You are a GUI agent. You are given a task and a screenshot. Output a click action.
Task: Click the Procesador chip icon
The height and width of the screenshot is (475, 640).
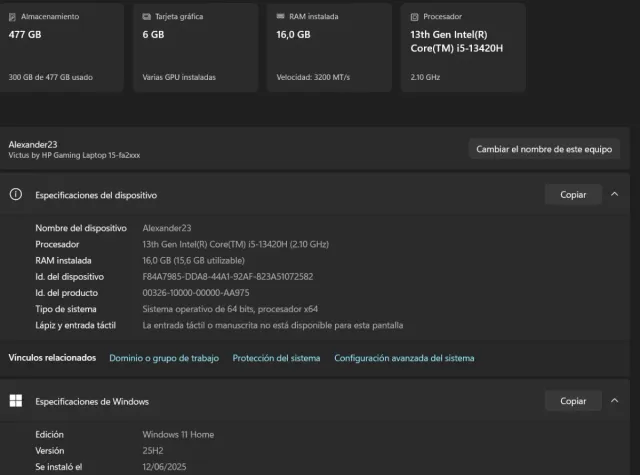[x=414, y=17]
